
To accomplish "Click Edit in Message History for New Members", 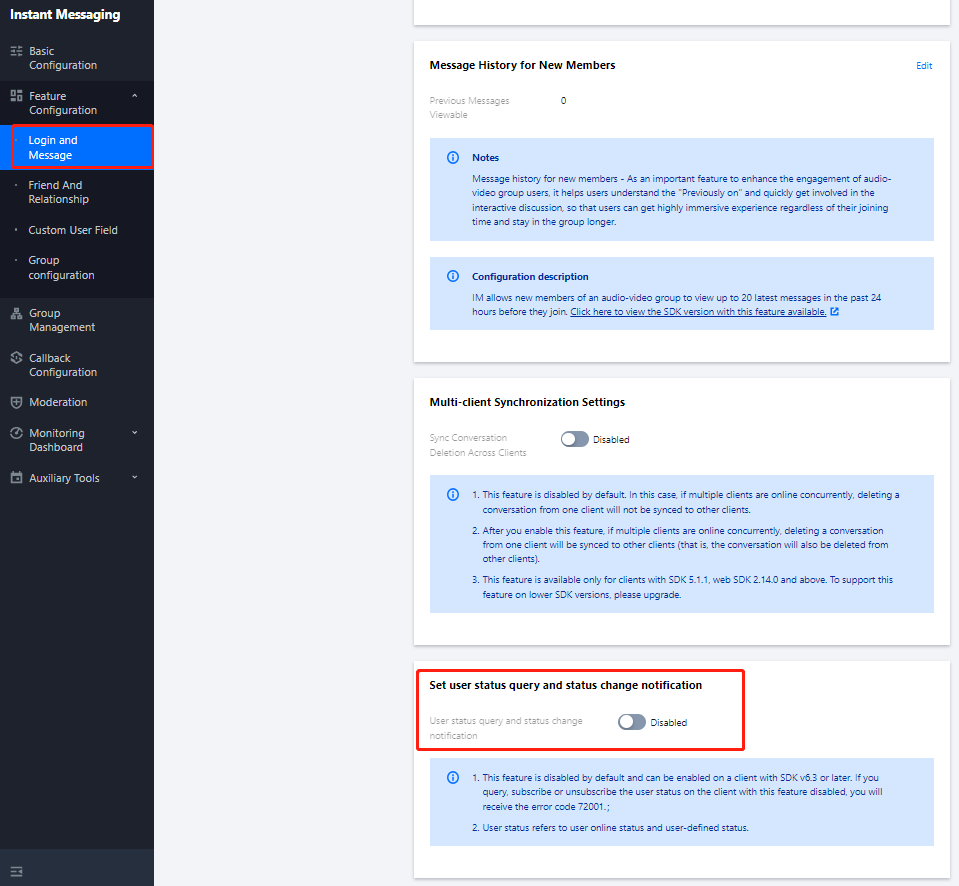I will click(x=924, y=65).
